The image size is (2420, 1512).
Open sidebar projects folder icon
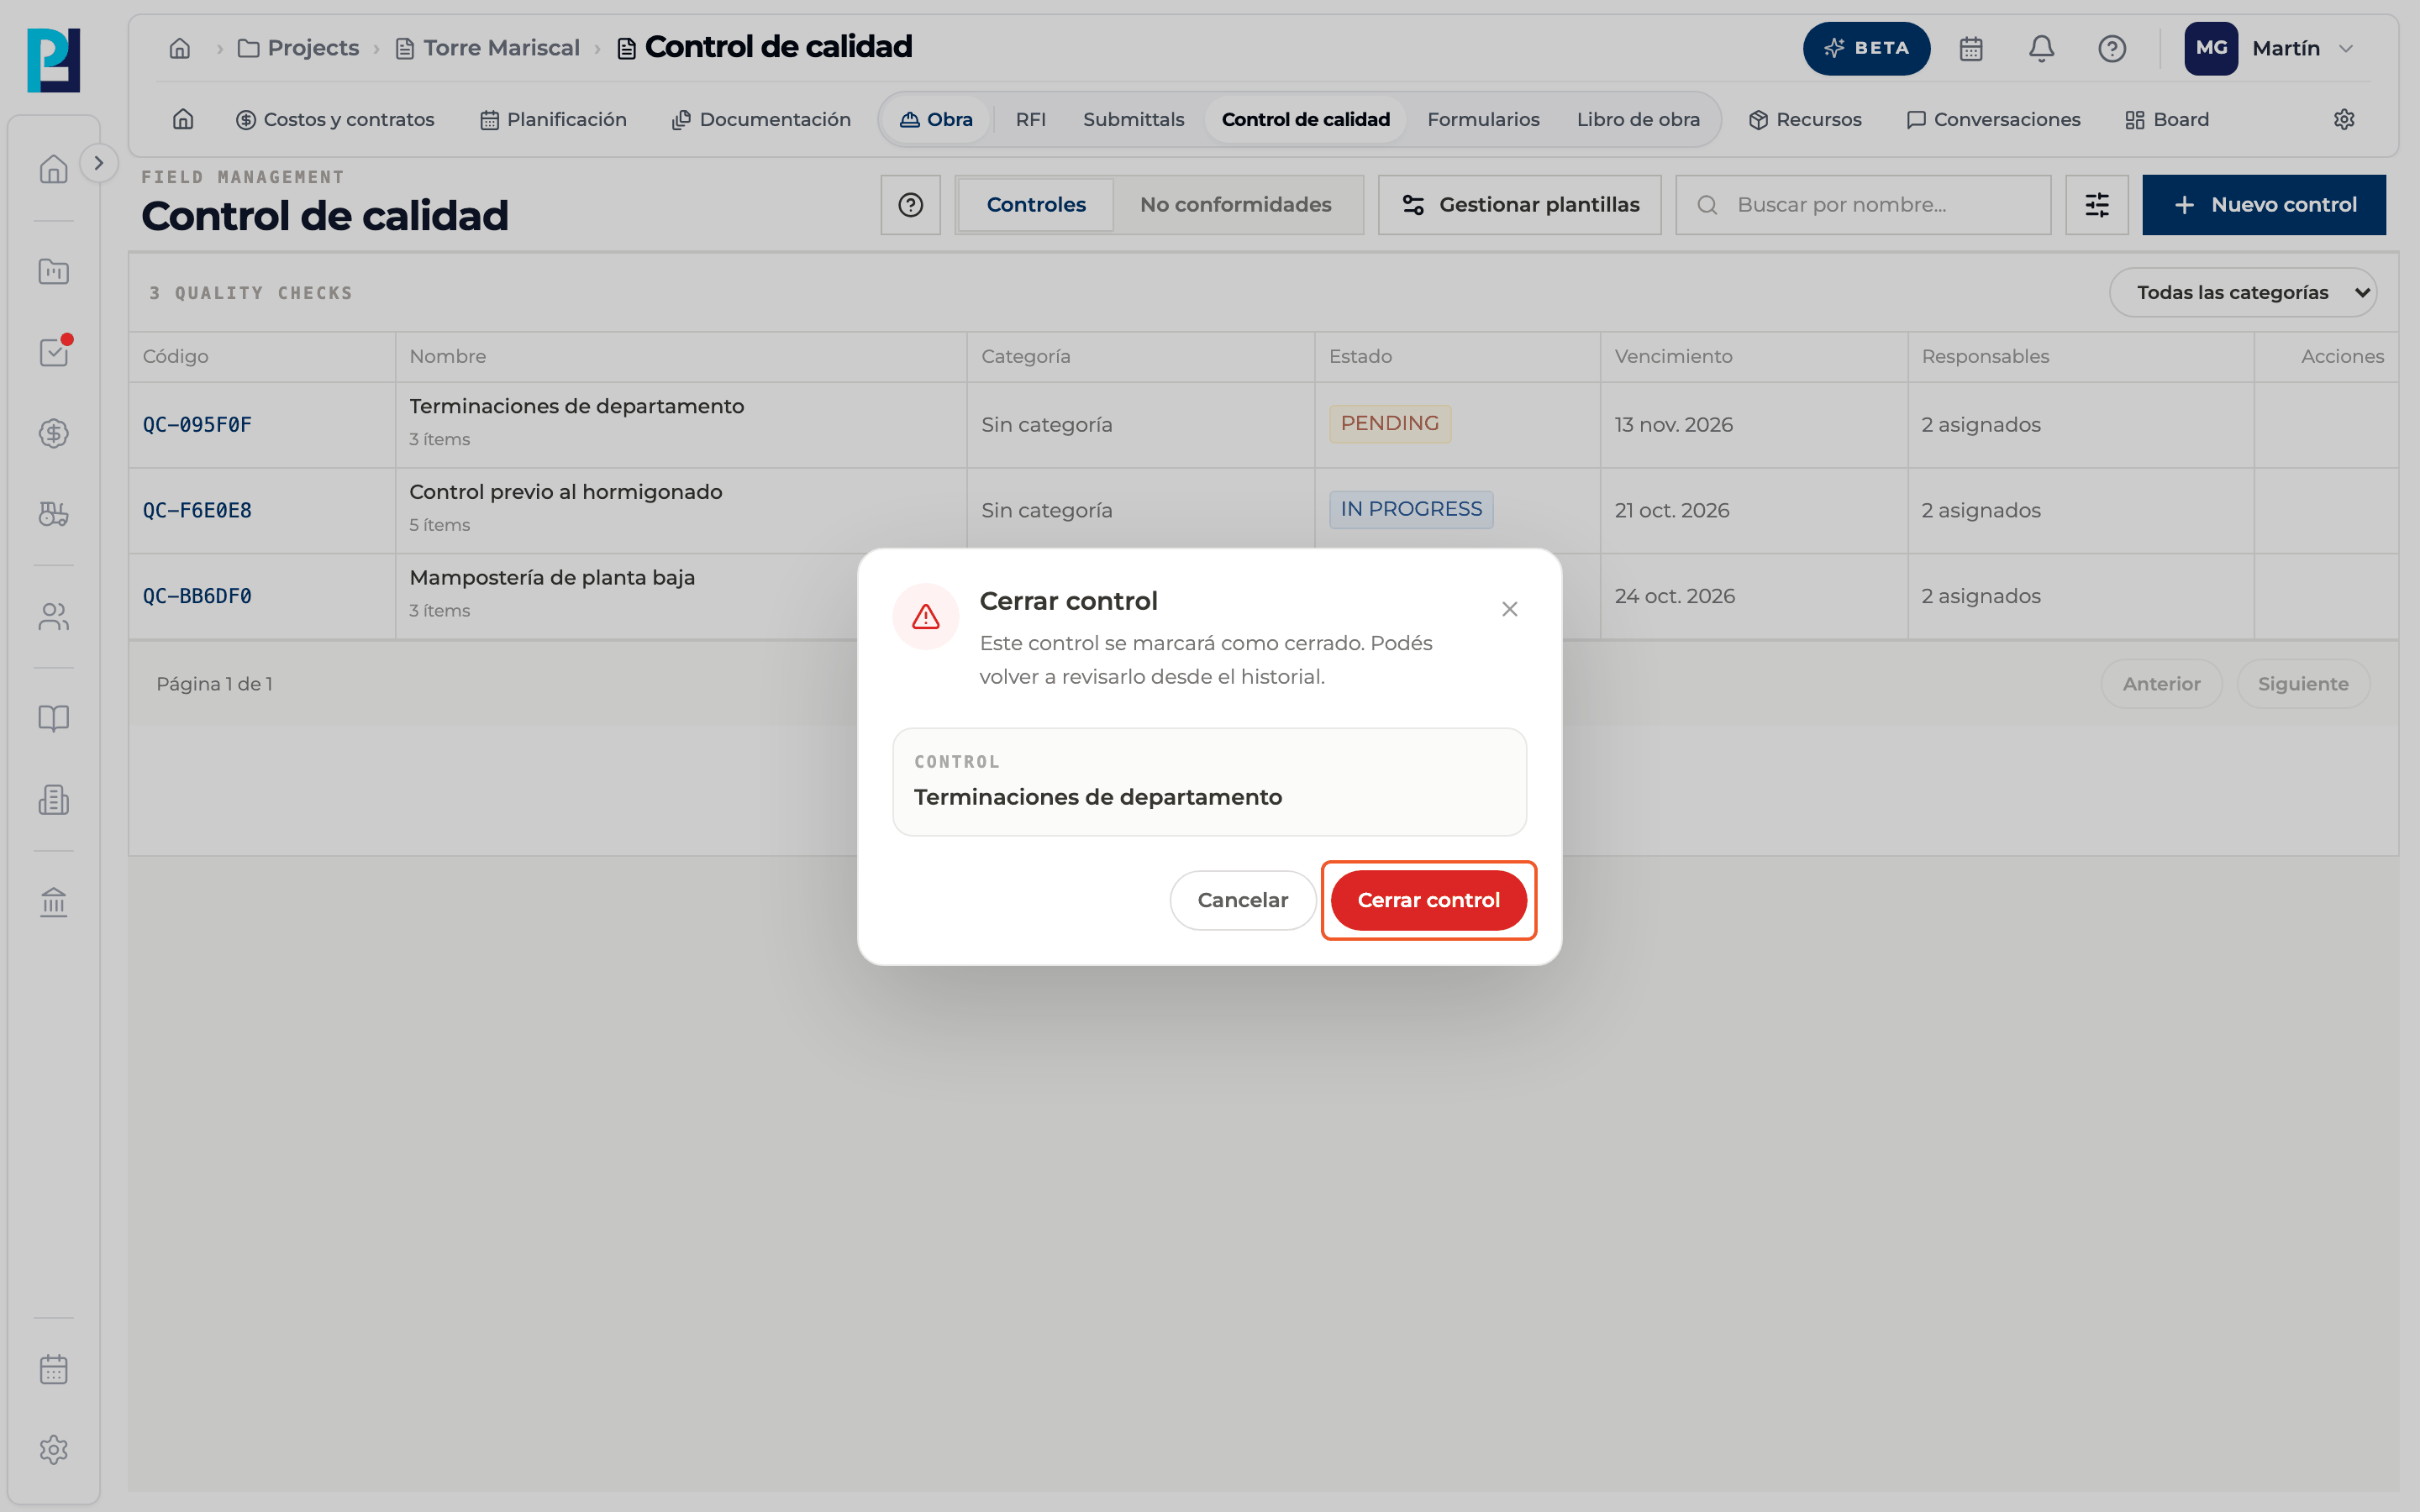coord(54,271)
